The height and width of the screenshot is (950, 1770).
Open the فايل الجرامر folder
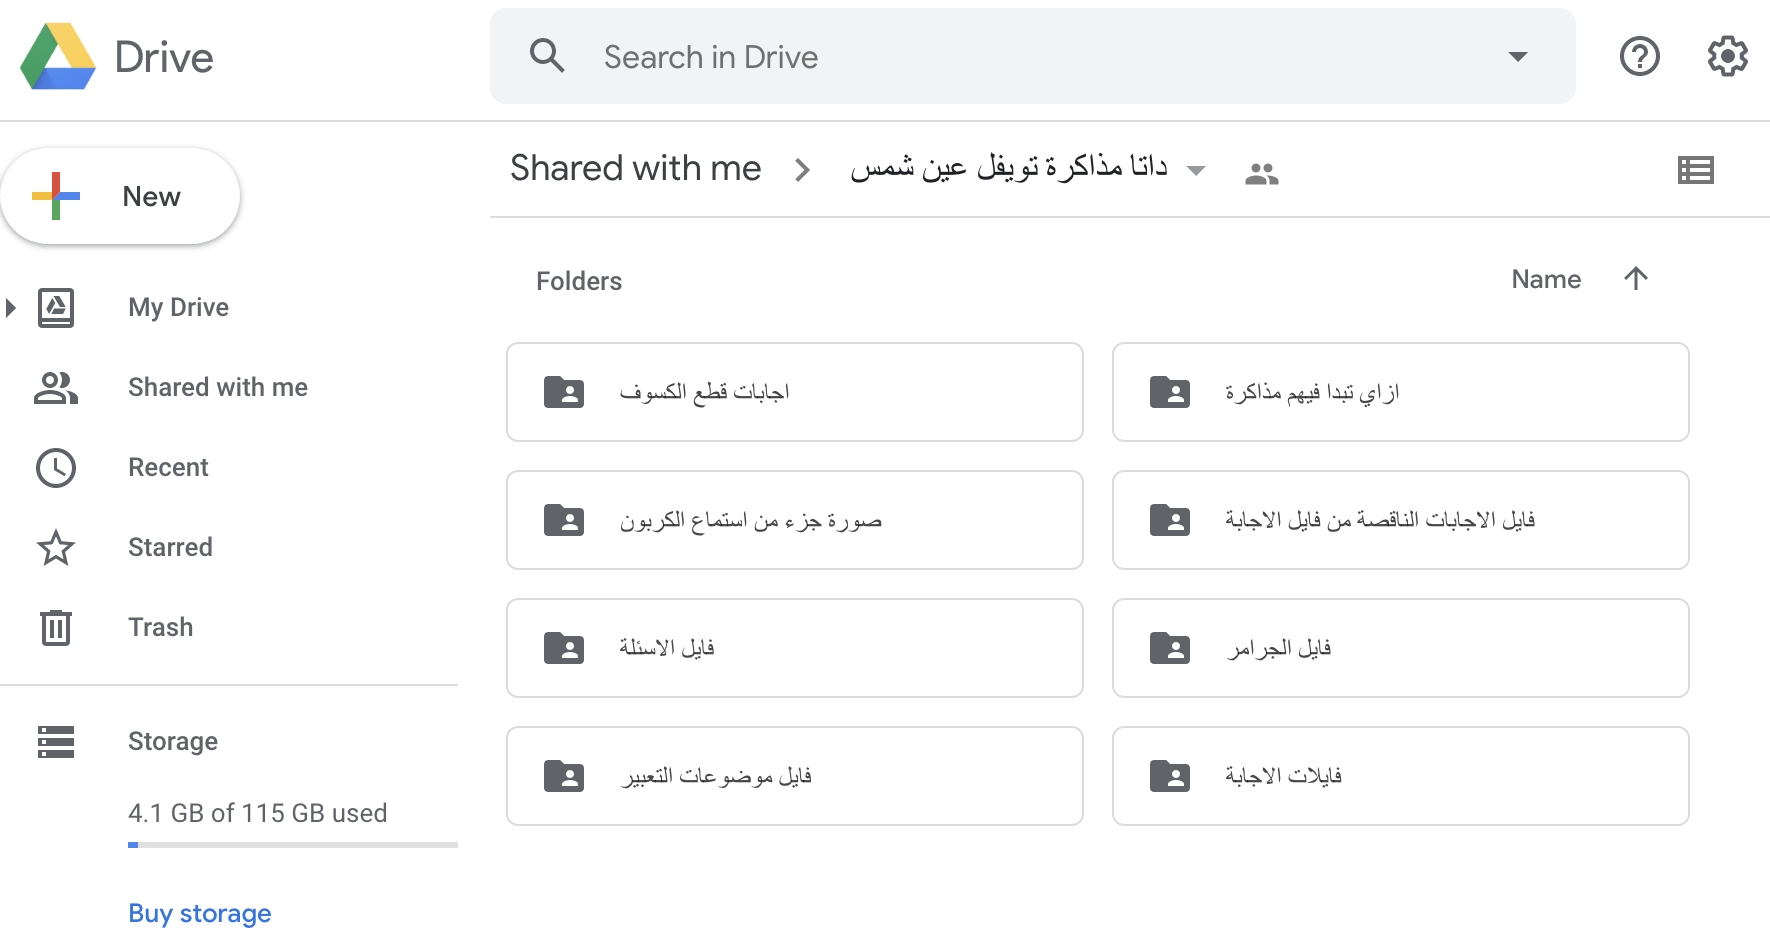tap(1399, 648)
